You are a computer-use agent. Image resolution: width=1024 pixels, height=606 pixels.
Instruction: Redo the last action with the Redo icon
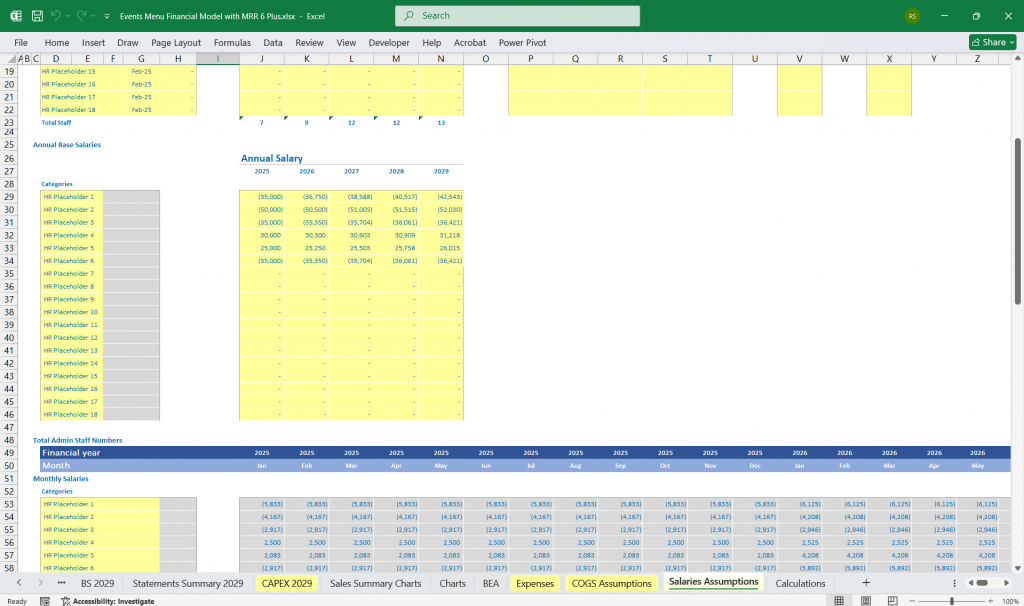click(83, 15)
